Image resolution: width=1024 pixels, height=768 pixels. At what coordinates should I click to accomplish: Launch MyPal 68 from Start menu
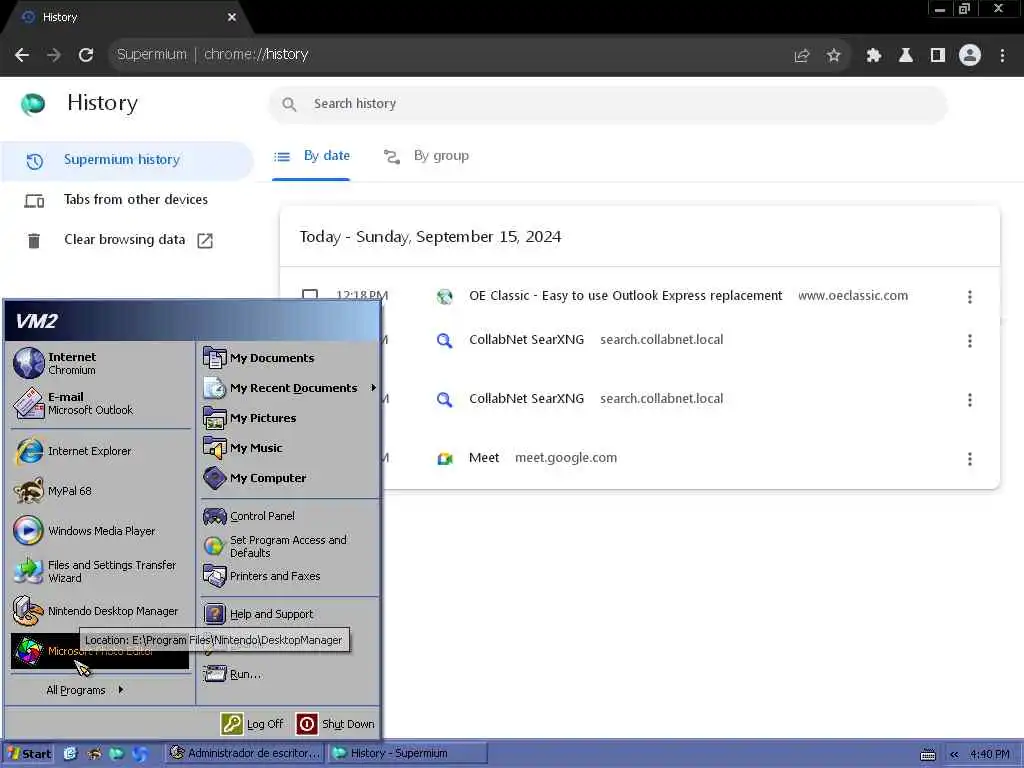101,491
